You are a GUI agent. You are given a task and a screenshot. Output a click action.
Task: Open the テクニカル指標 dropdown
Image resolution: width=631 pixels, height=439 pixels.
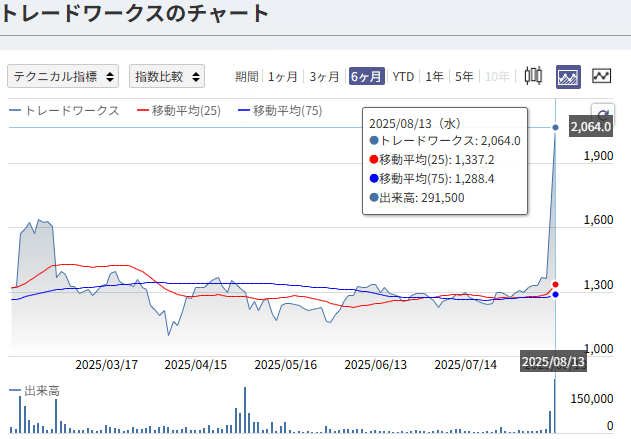tap(63, 76)
